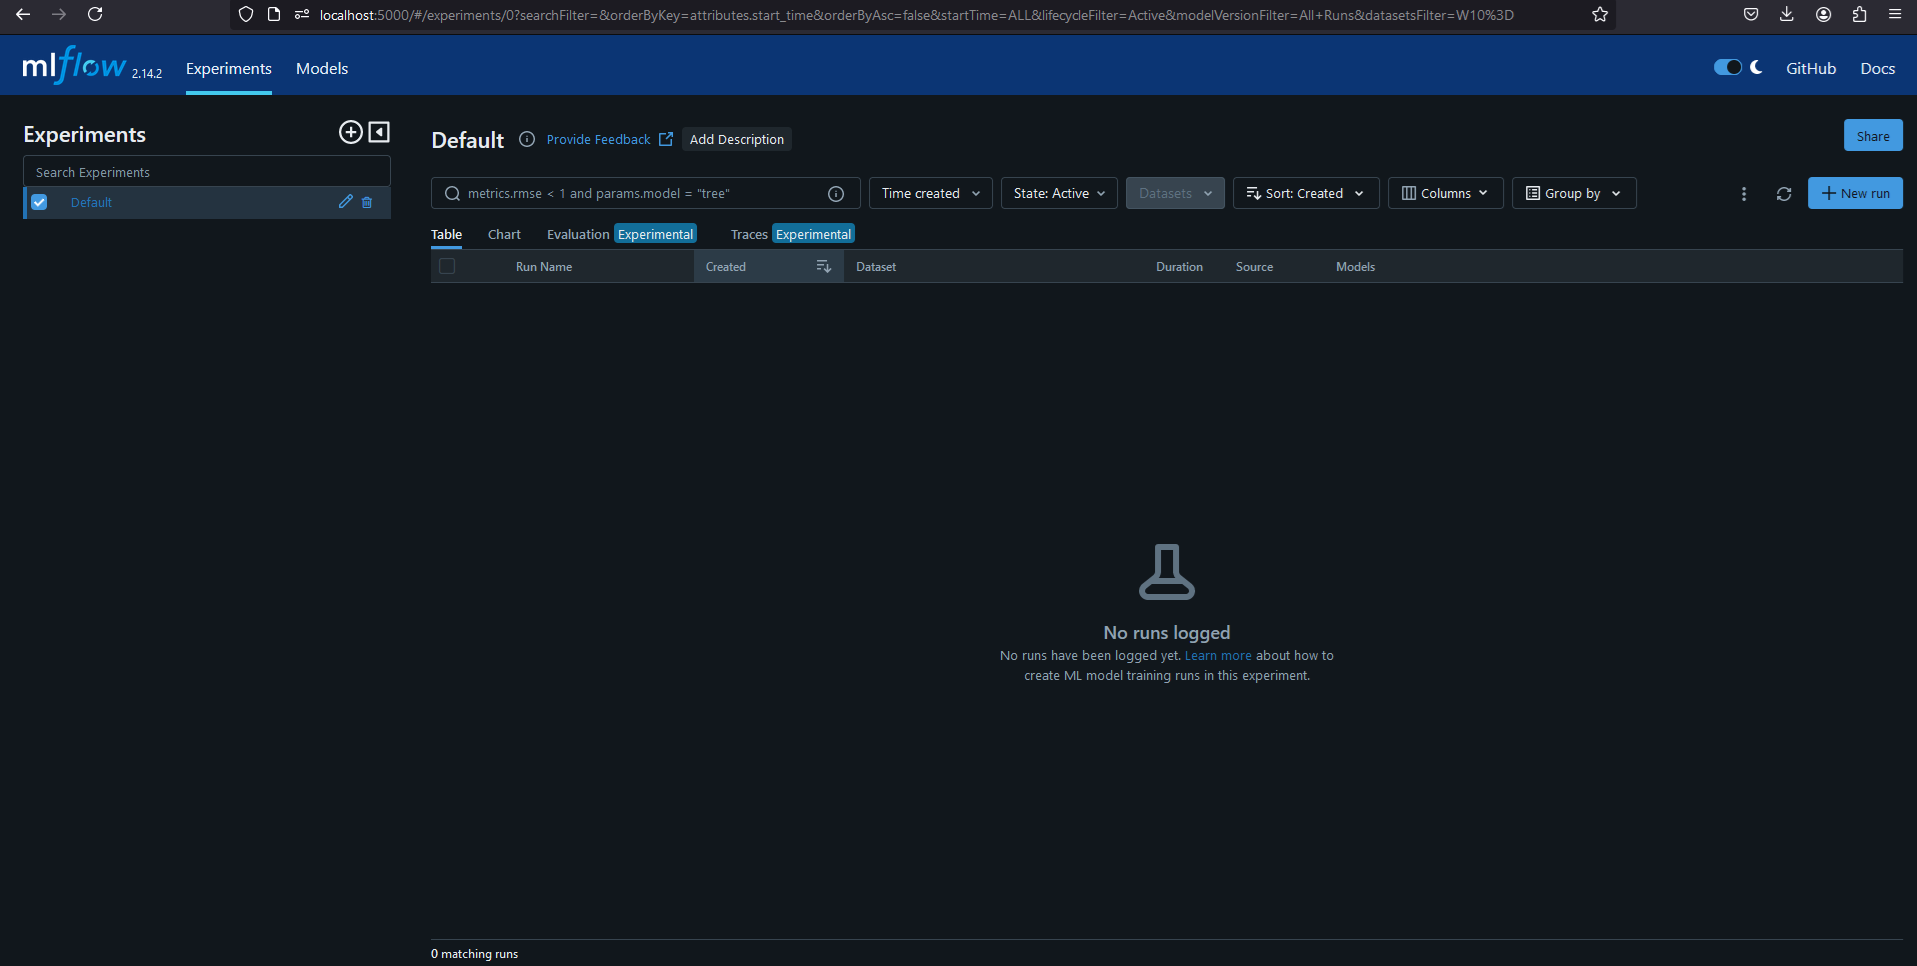Open Columns selector dropdown
Screen dimensions: 1917x966
pyautogui.click(x=1445, y=193)
